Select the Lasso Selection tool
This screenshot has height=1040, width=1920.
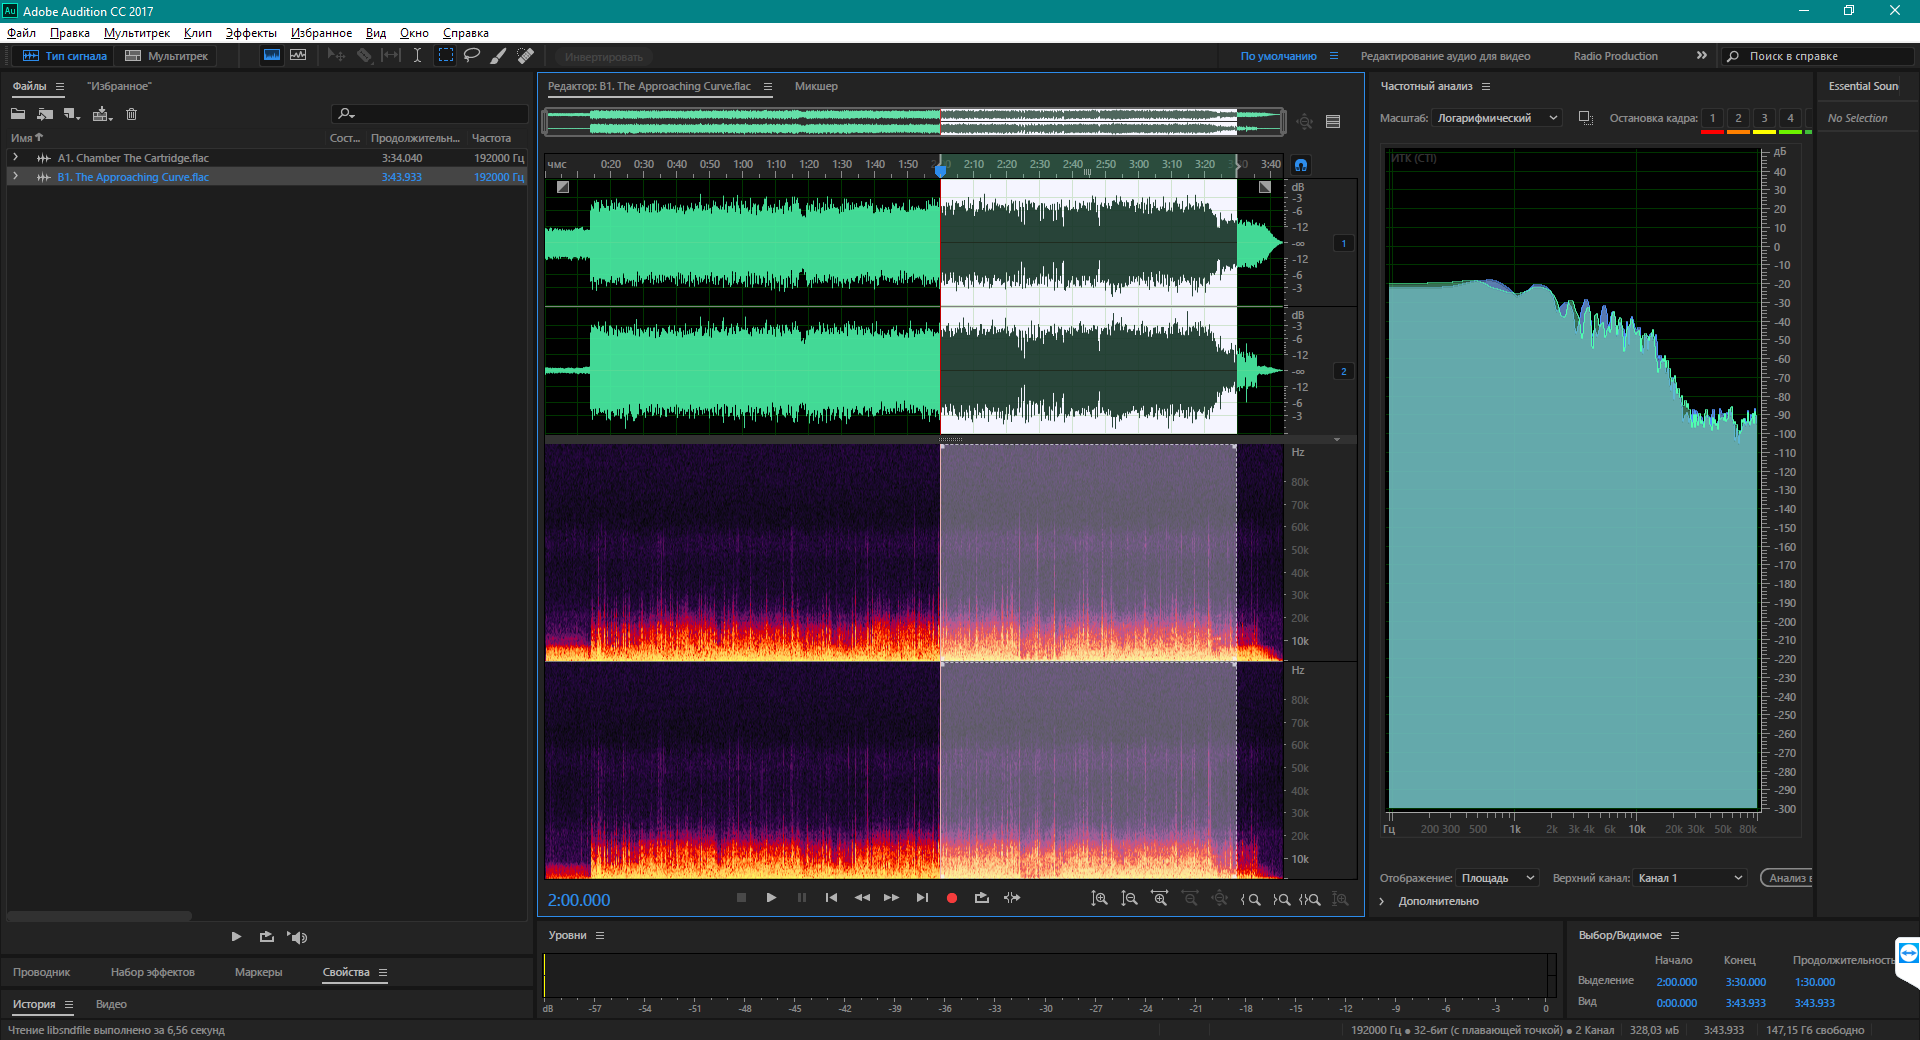click(x=472, y=56)
